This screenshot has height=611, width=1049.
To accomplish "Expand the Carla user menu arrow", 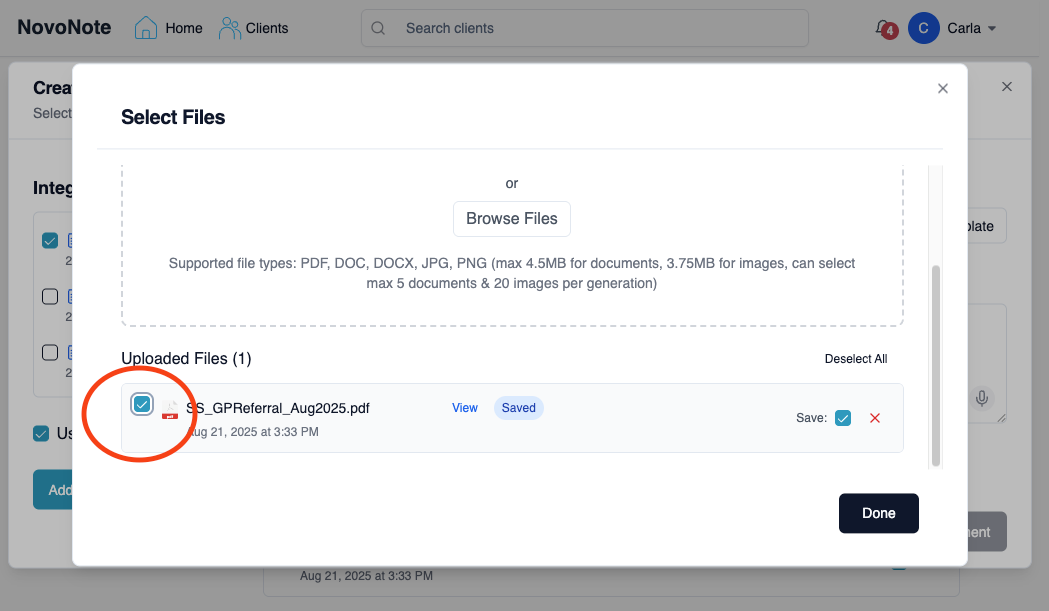I will (x=992, y=29).
